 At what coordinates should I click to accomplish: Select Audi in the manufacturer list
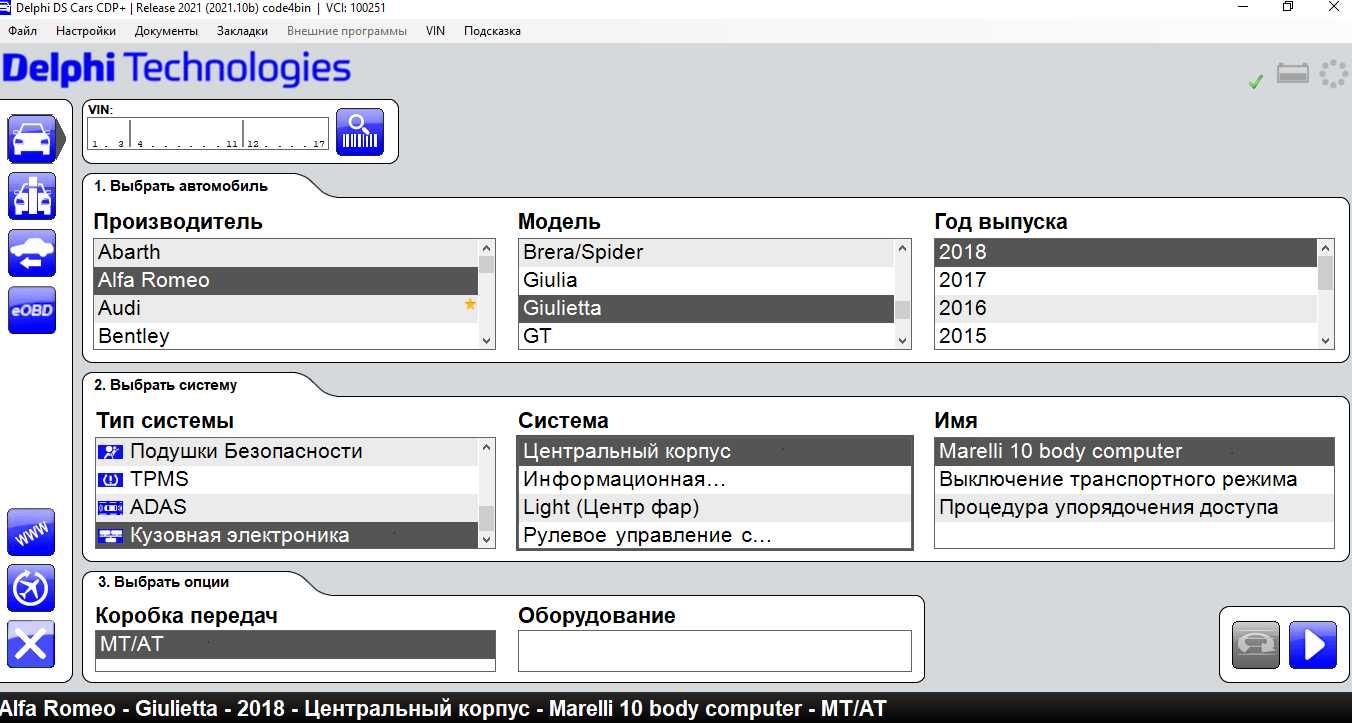[286, 308]
